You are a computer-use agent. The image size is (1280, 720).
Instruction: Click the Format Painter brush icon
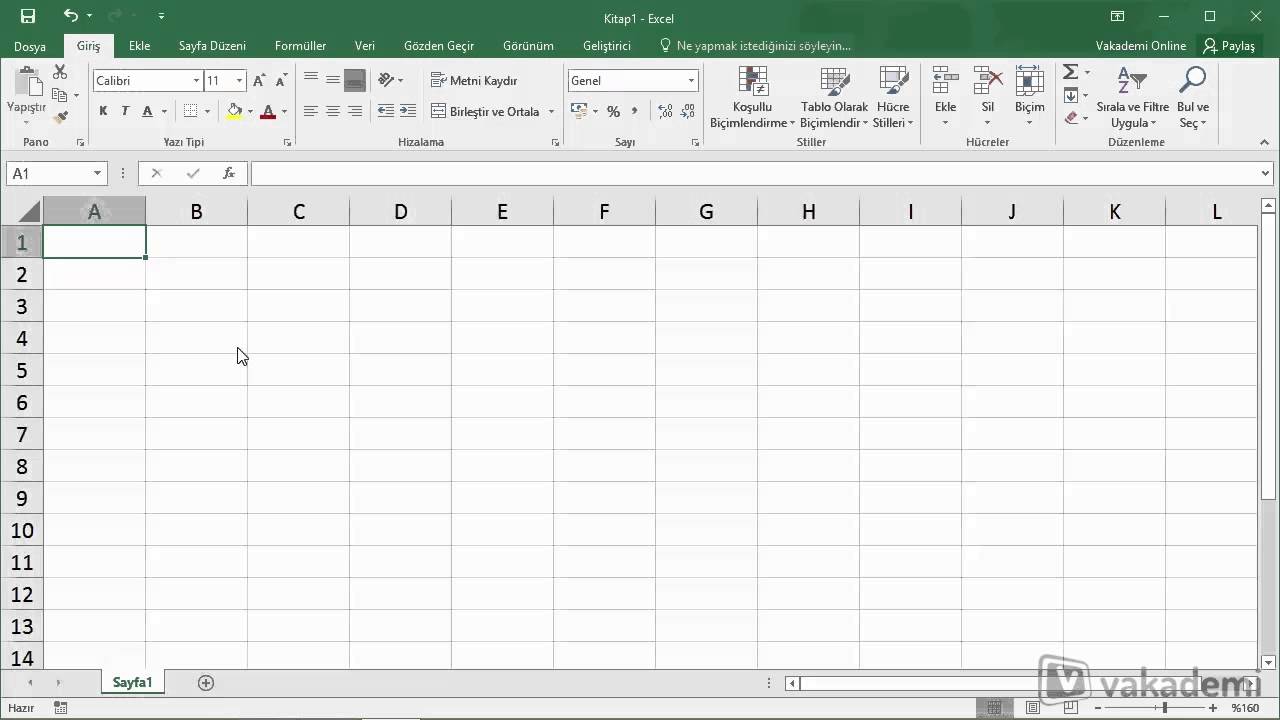tap(60, 117)
